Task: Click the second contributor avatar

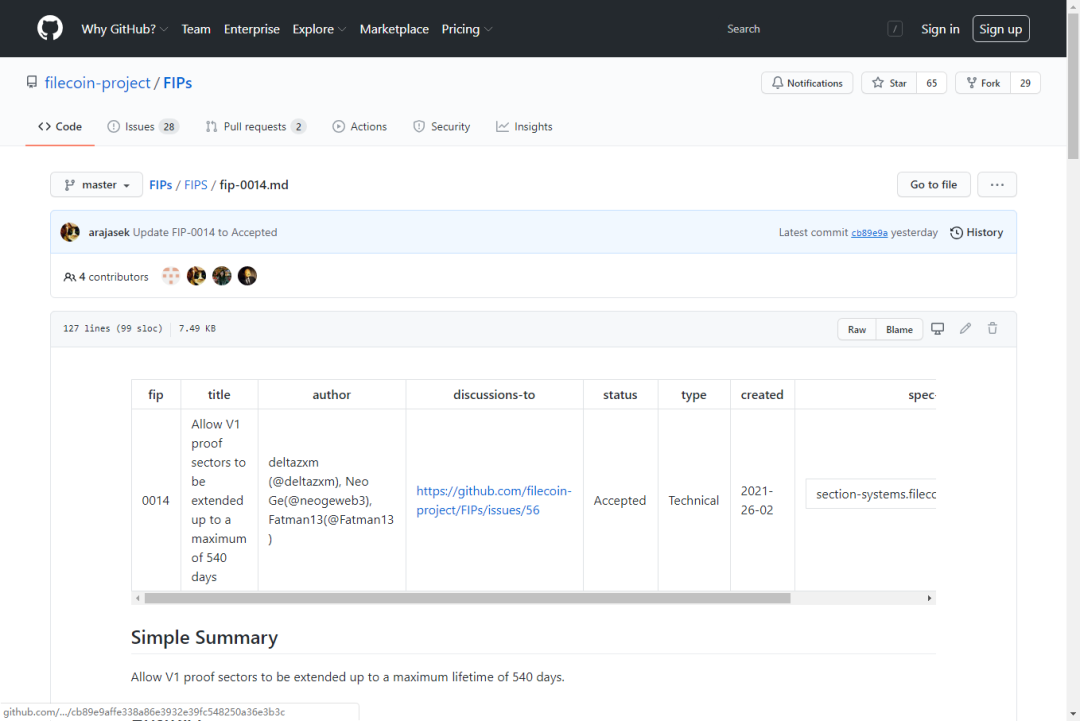Action: click(196, 276)
